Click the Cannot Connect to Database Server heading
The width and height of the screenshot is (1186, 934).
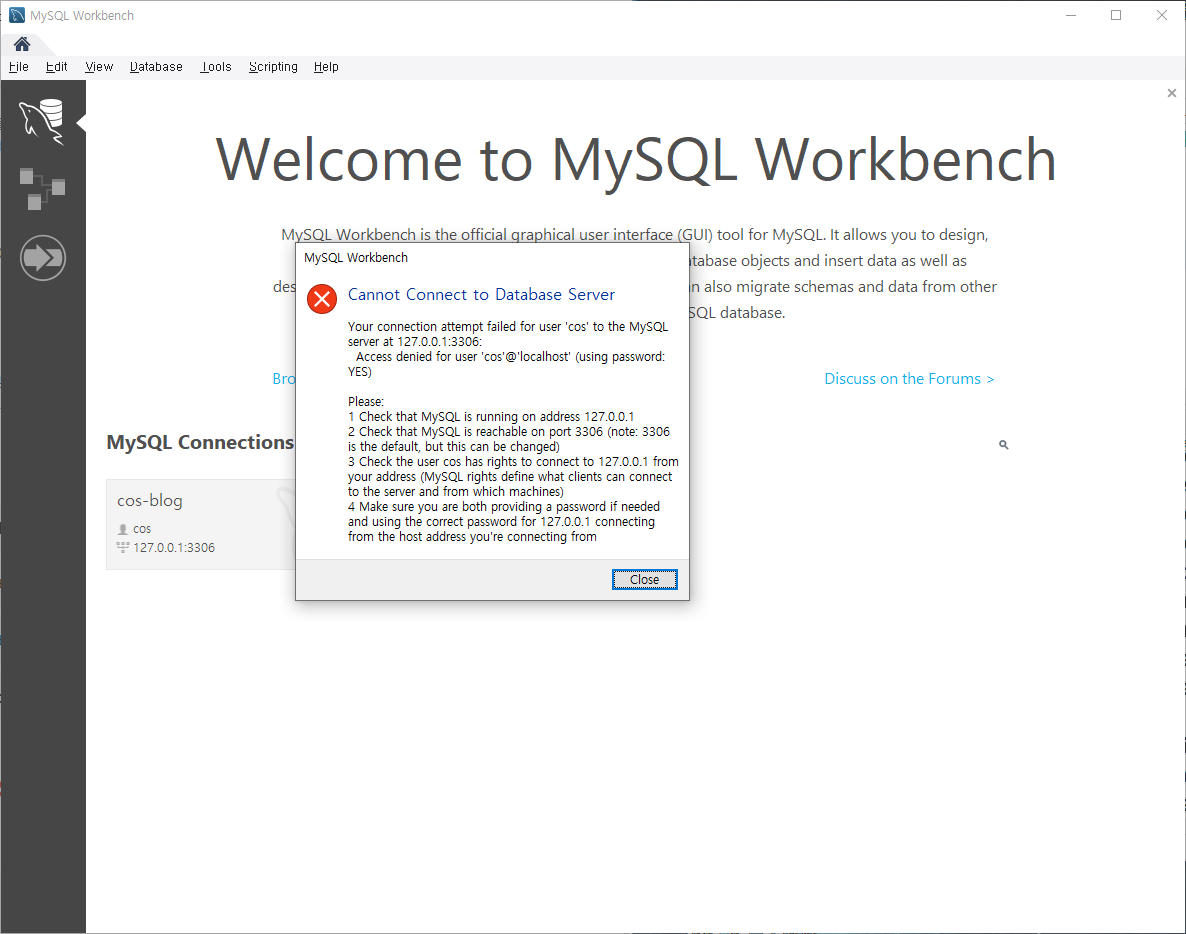[x=481, y=294]
